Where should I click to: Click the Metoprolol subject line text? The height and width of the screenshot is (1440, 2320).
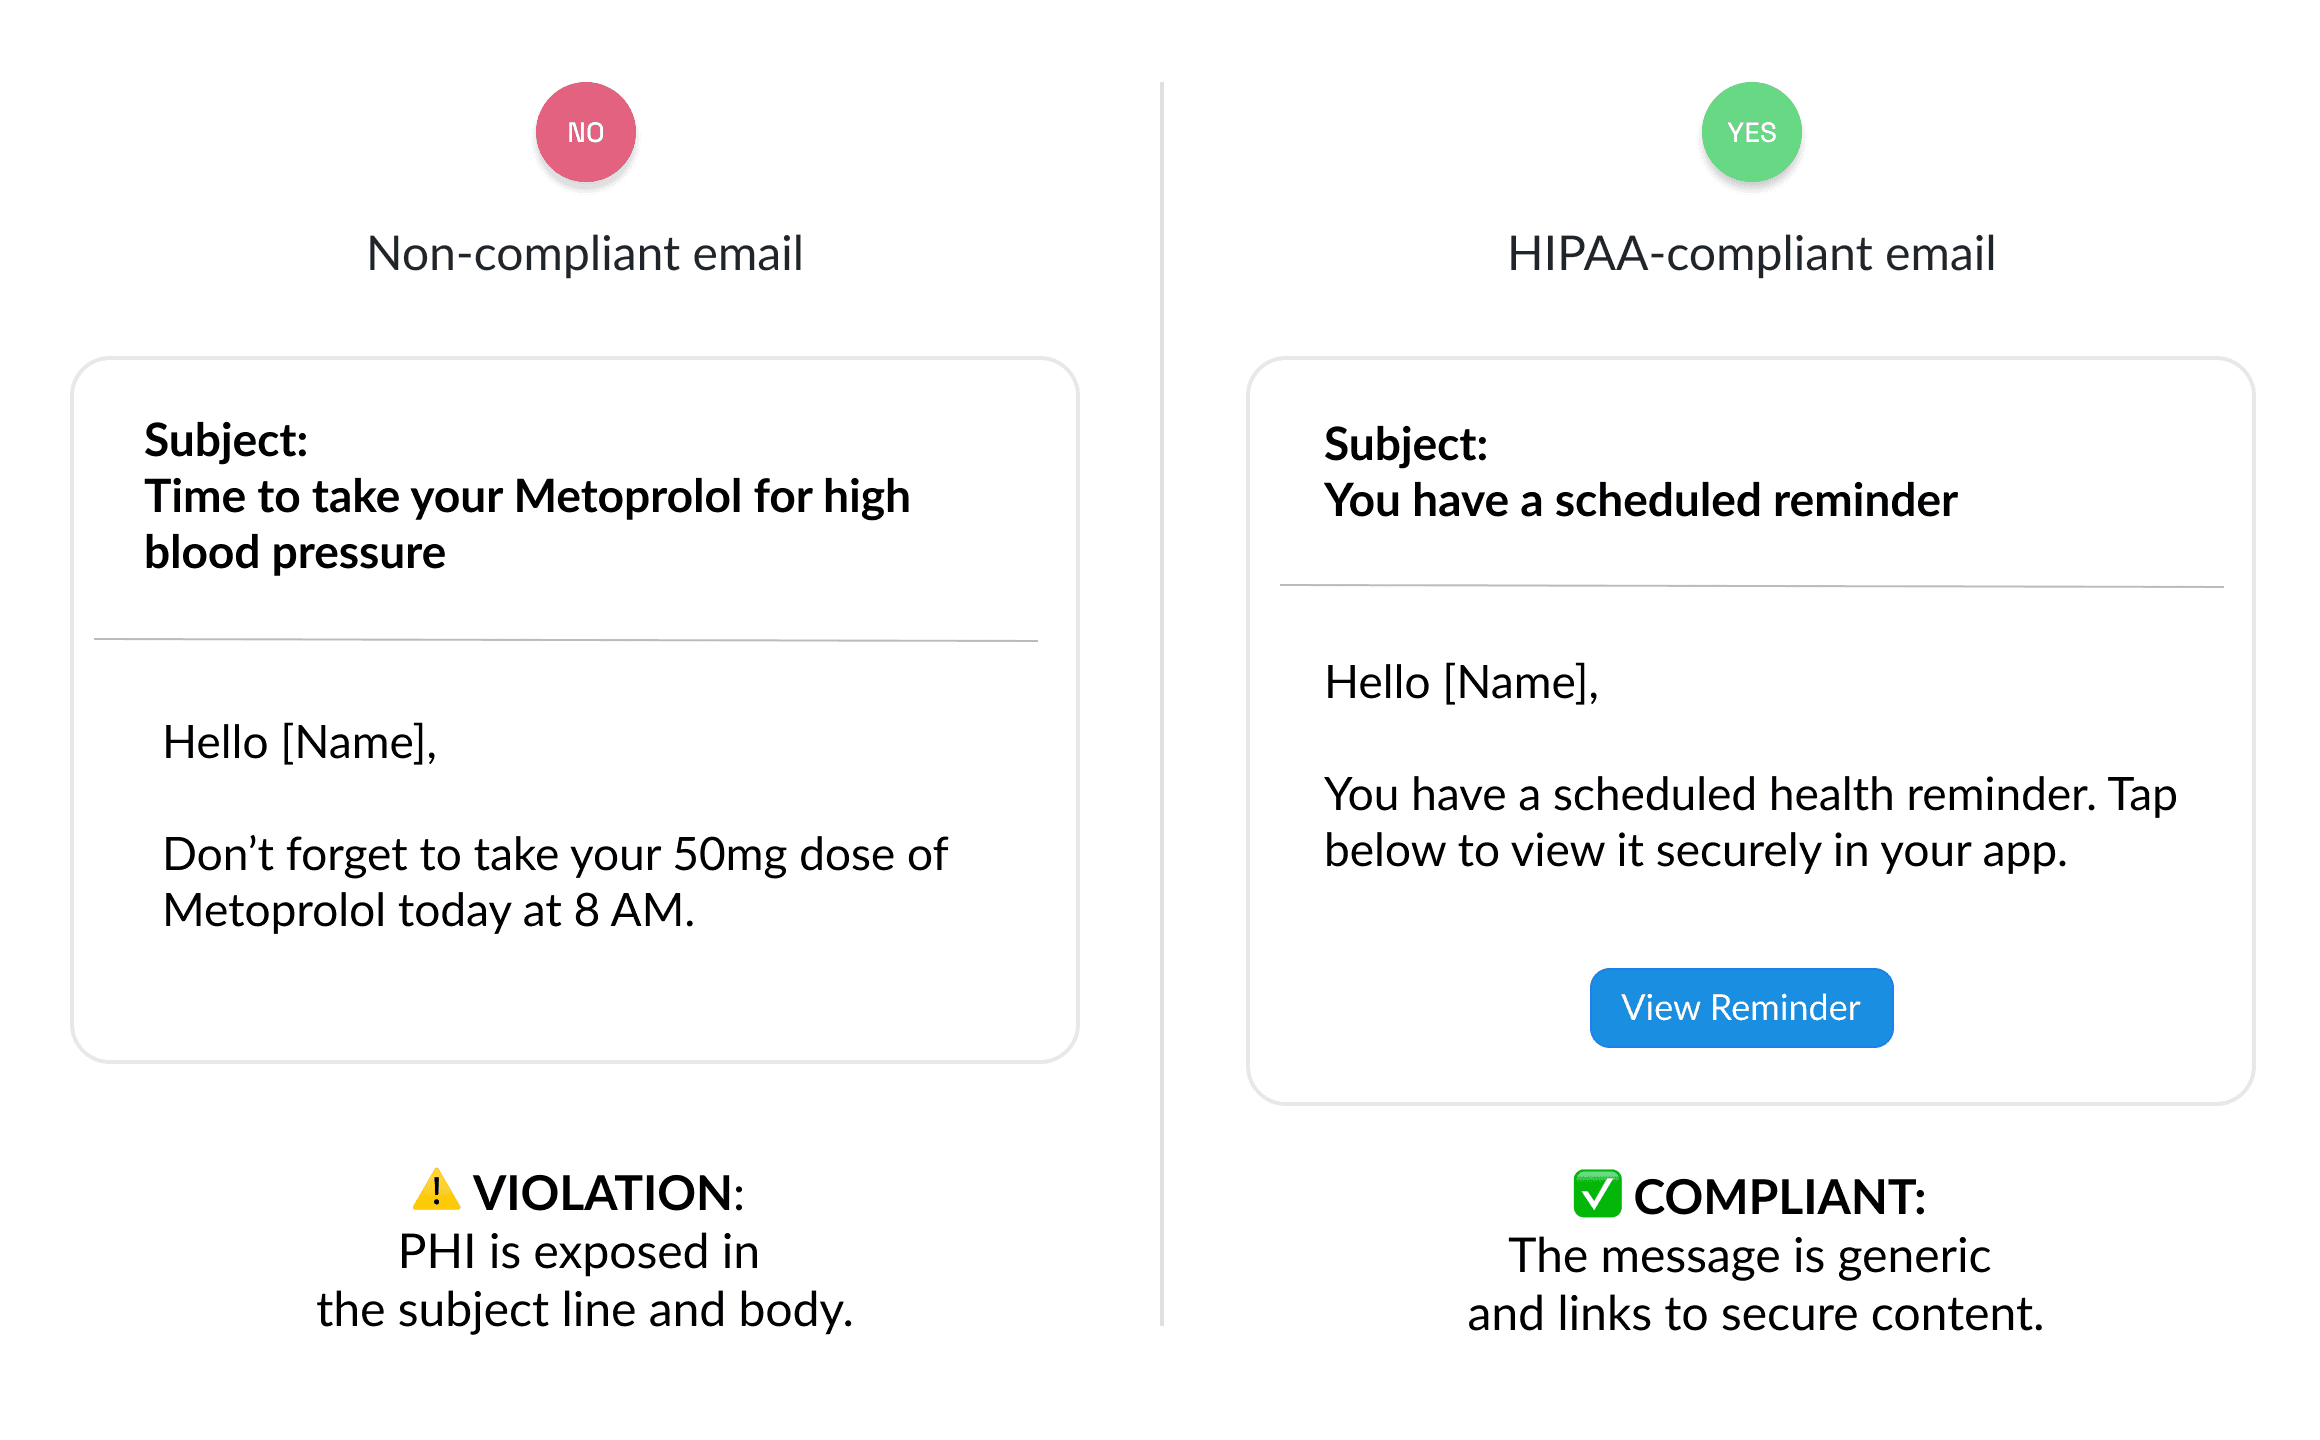(527, 524)
